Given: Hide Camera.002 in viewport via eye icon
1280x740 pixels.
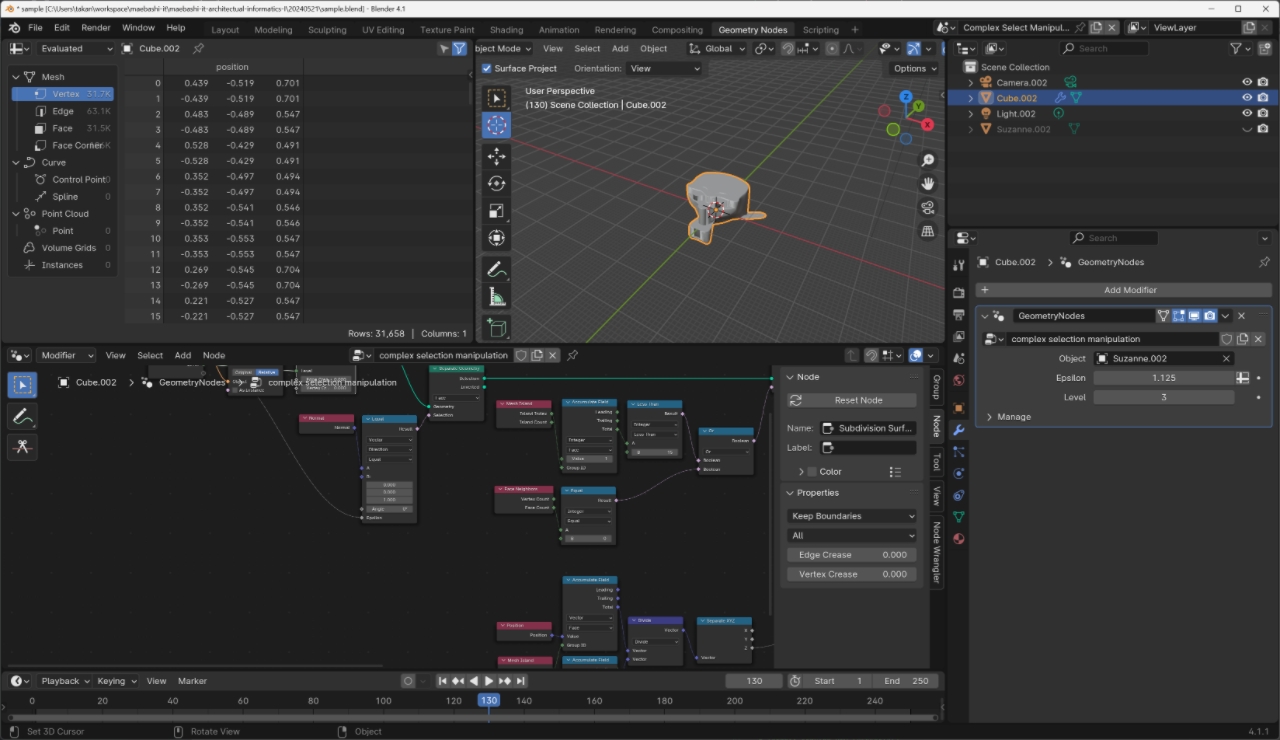Looking at the screenshot, I should tap(1247, 83).
